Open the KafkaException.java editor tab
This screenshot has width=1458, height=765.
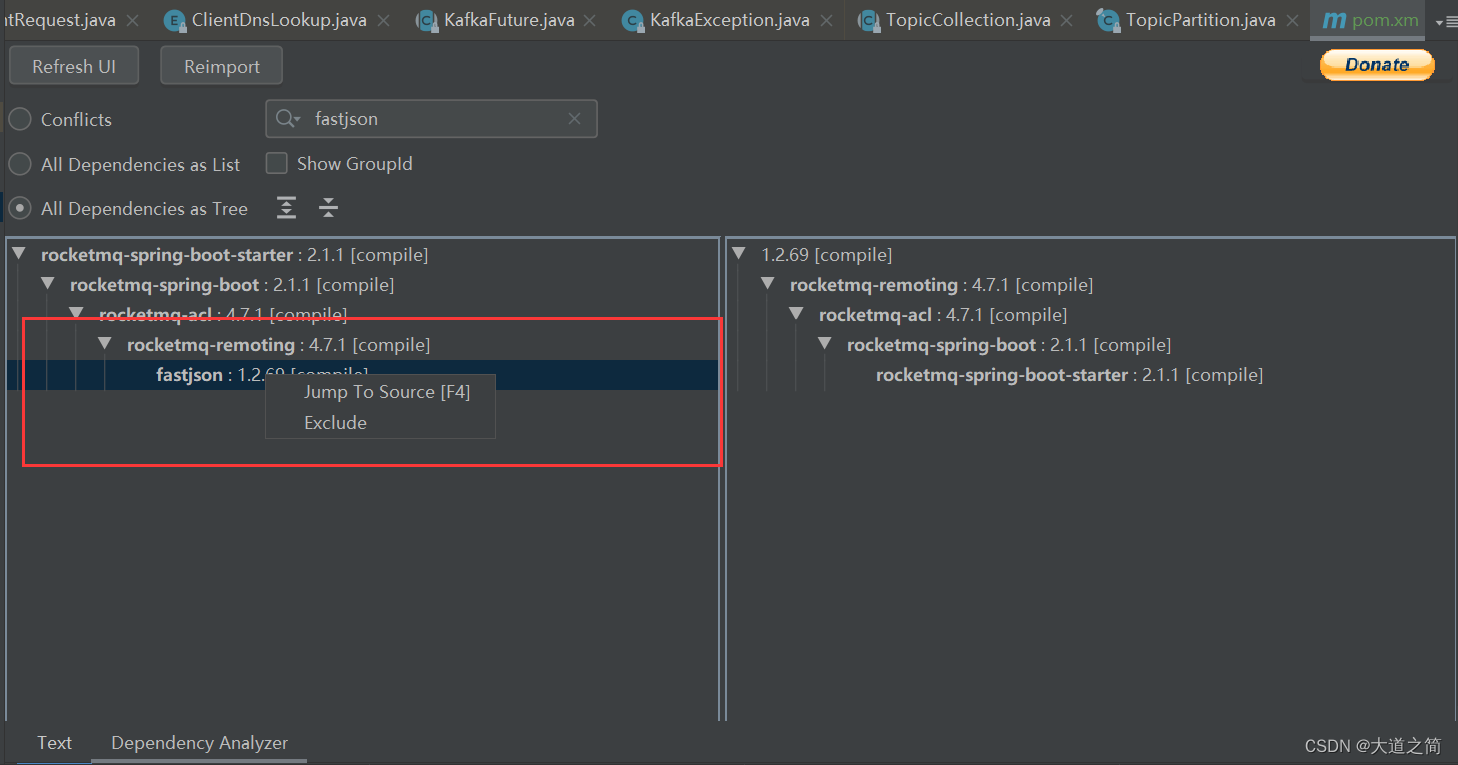[729, 20]
